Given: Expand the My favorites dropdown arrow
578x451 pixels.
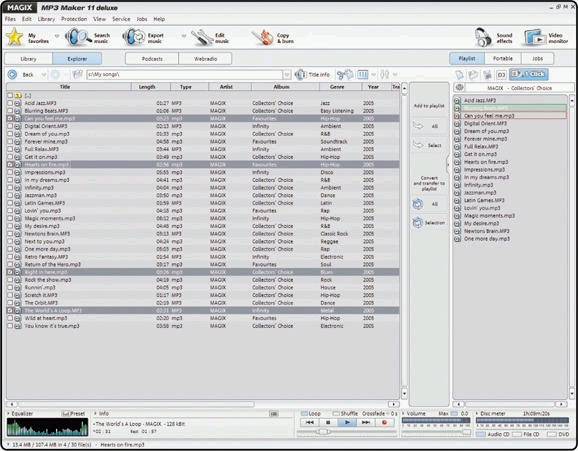Looking at the screenshot, I should 57,36.
